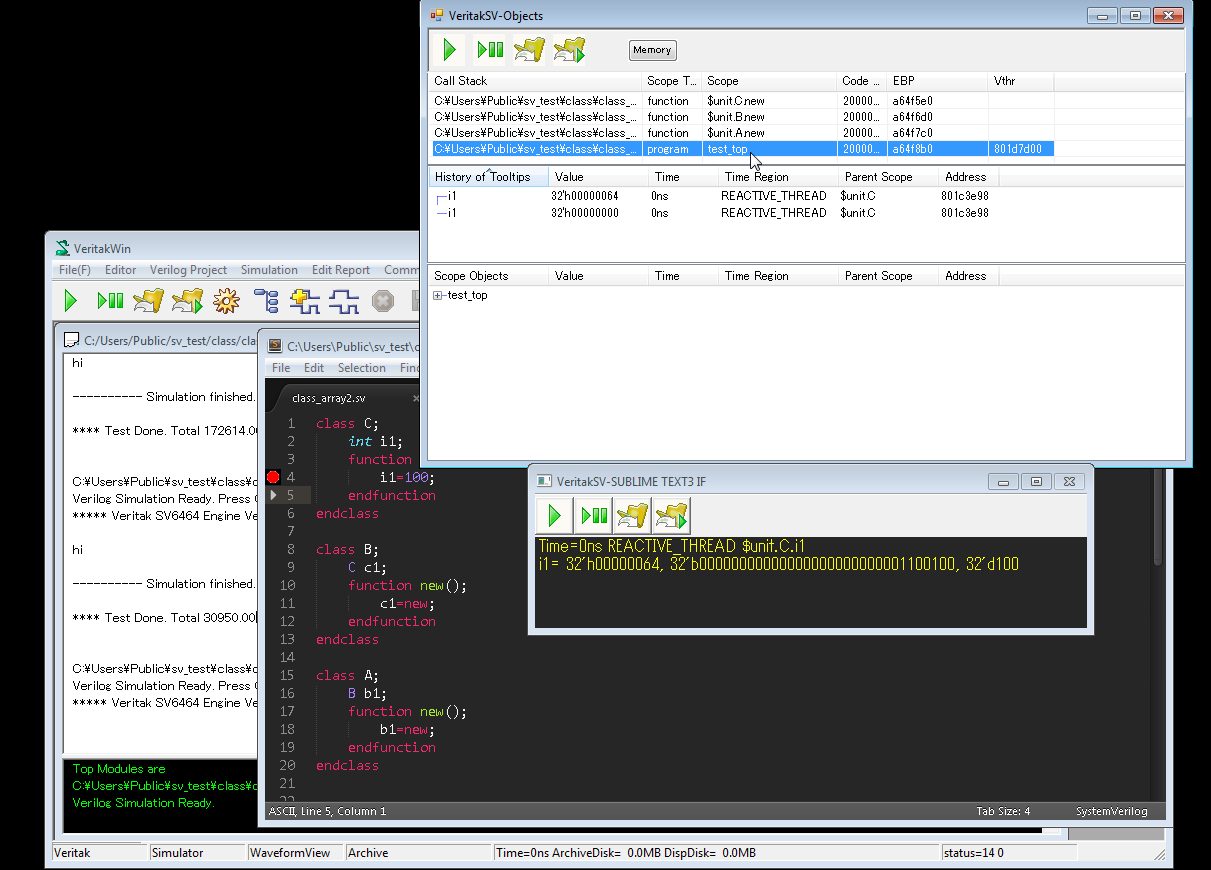Maximize the VeritakSV-SUBLIME TEXT3 IF window
The width and height of the screenshot is (1211, 870).
(1036, 481)
